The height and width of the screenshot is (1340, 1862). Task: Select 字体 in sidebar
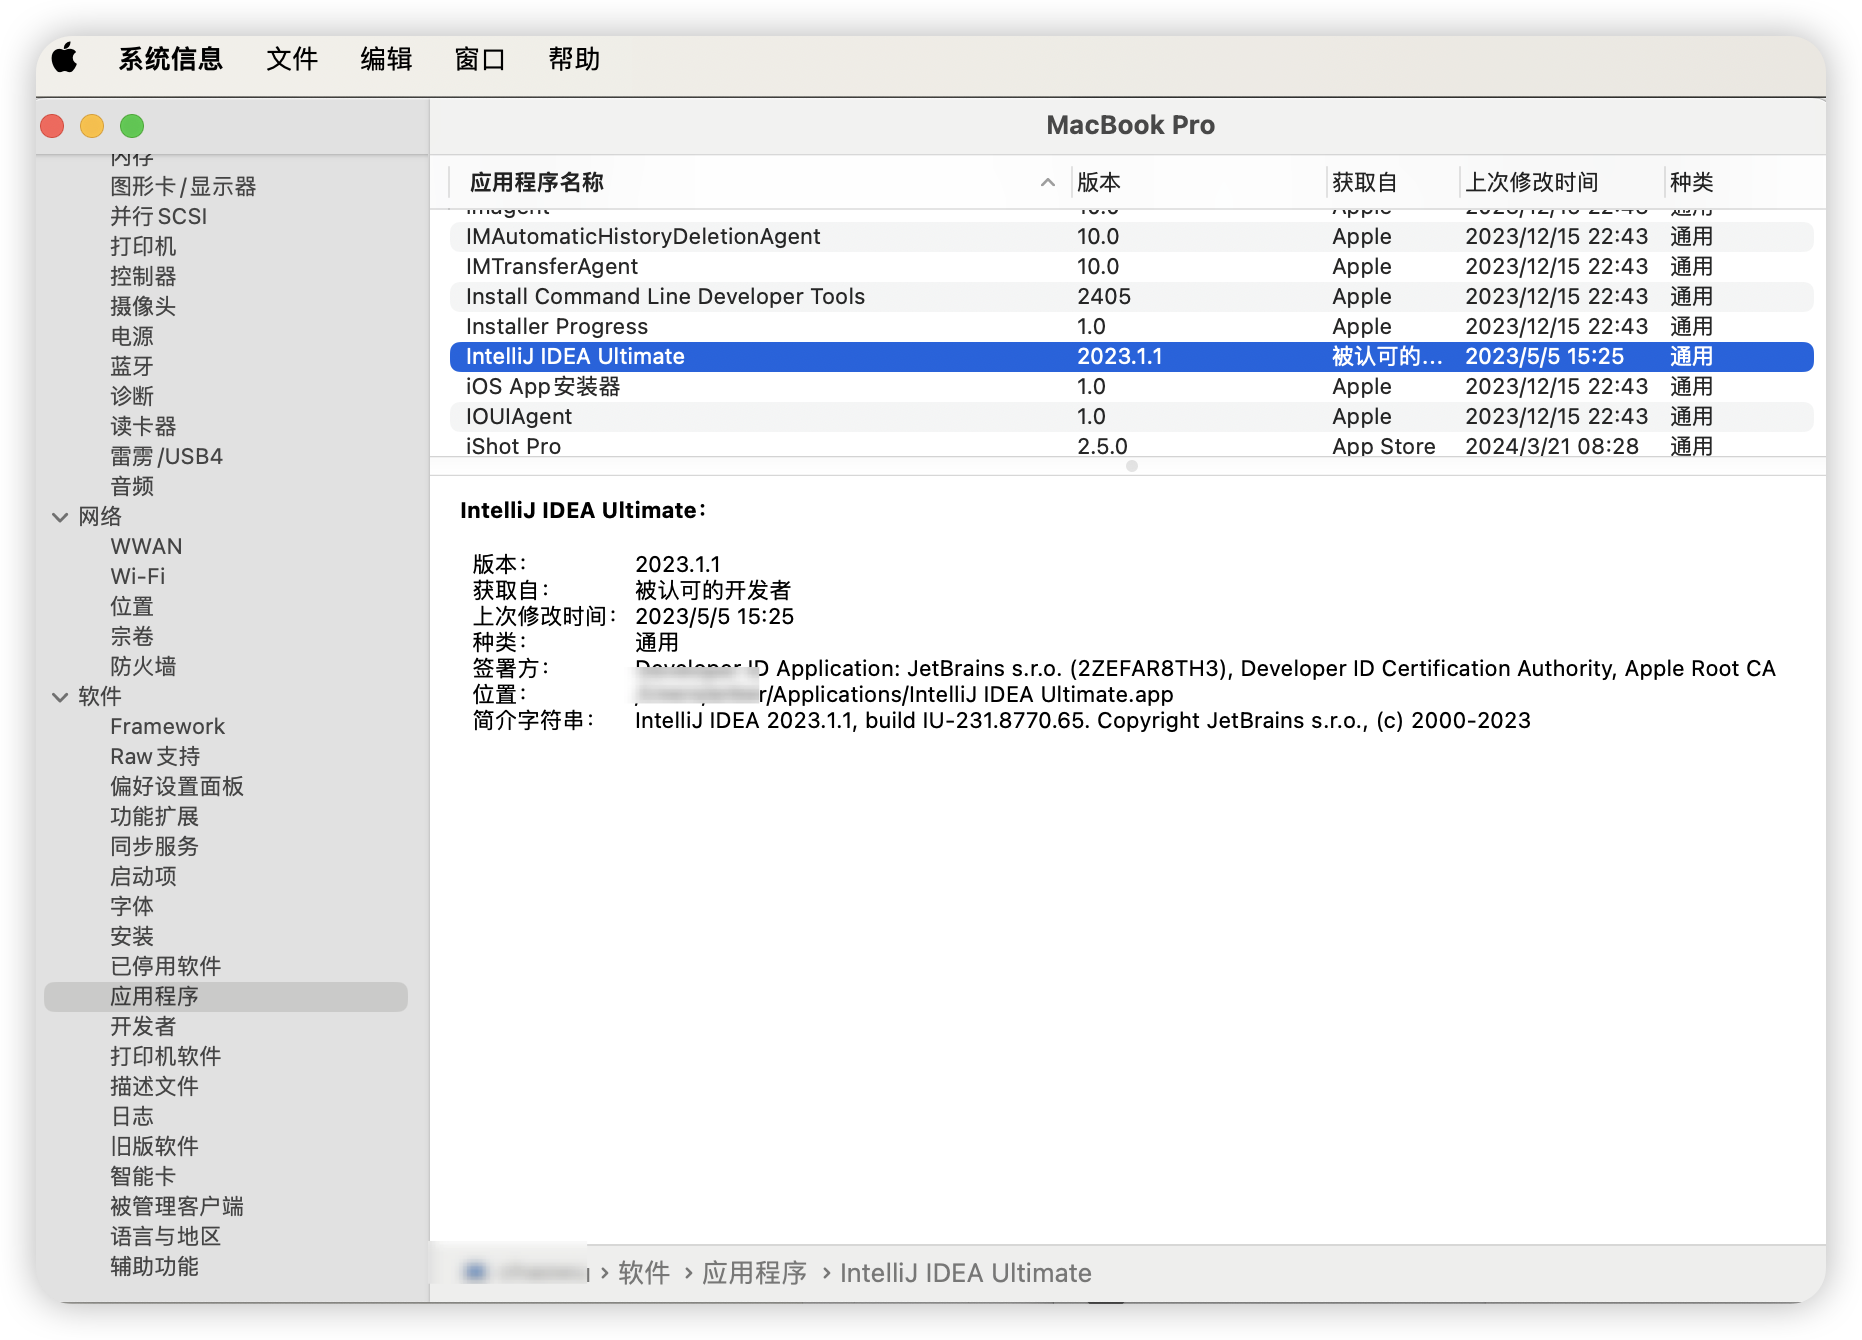[132, 907]
